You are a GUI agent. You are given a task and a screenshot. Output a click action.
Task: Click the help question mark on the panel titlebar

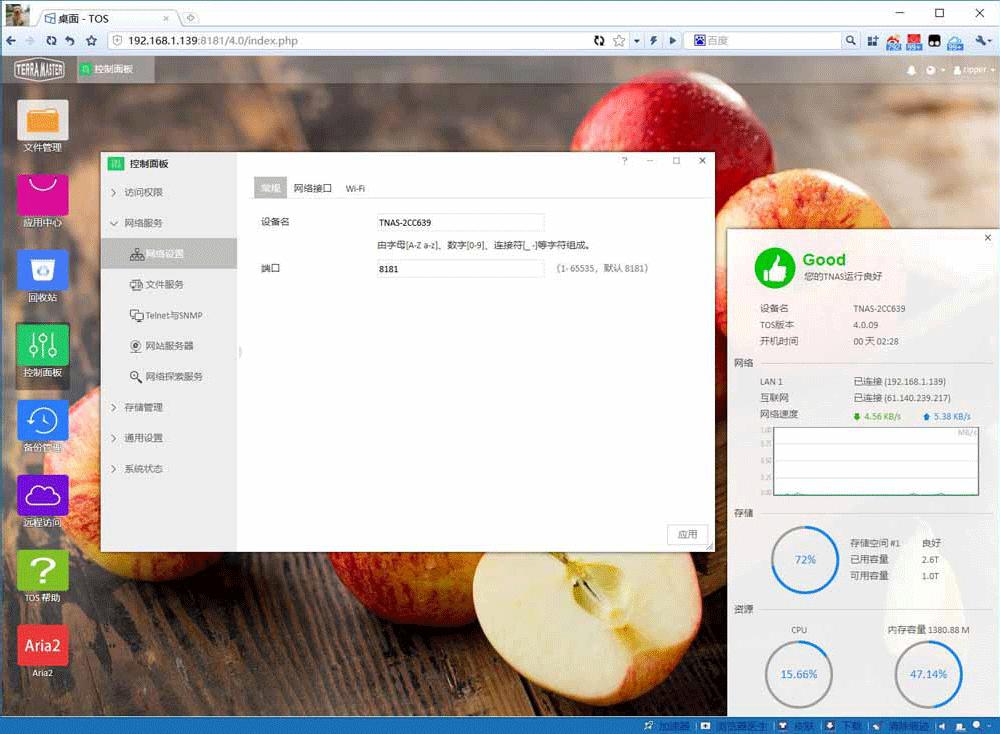coord(624,160)
